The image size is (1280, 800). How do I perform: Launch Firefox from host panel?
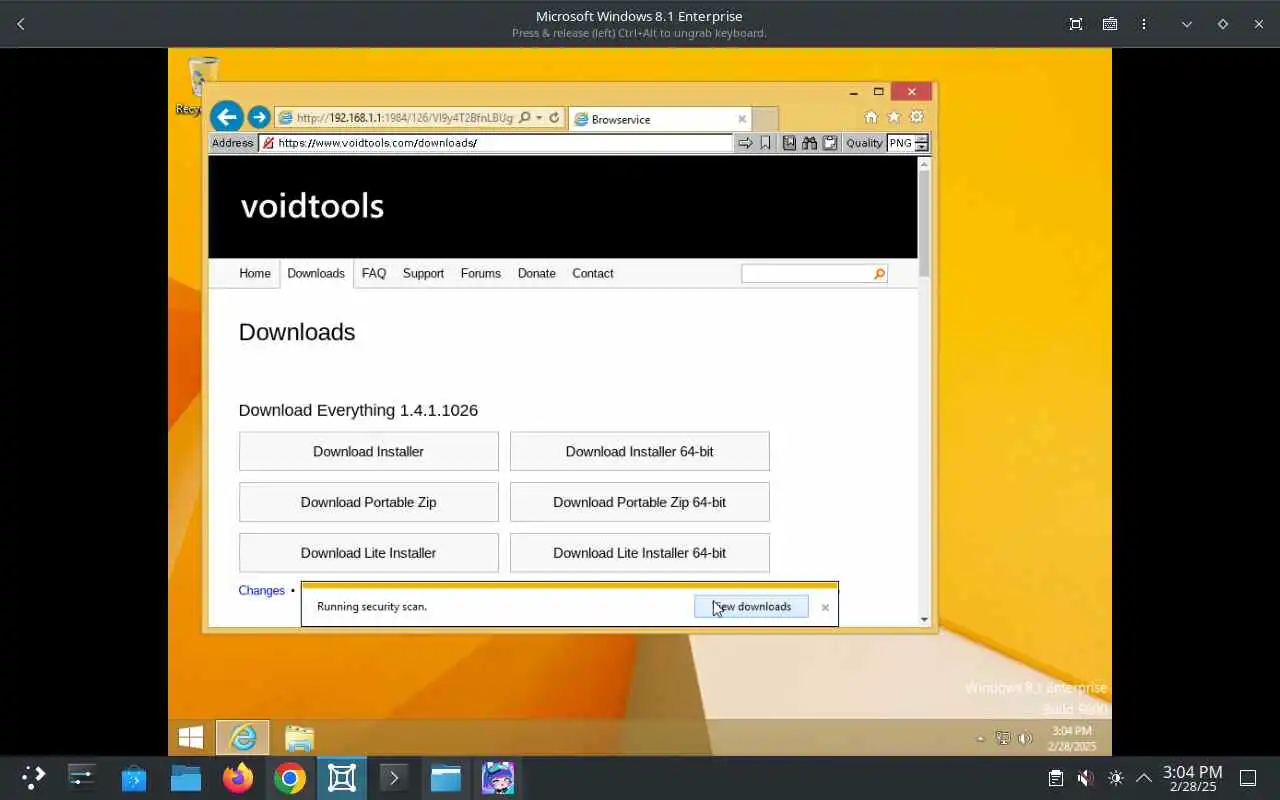point(238,778)
